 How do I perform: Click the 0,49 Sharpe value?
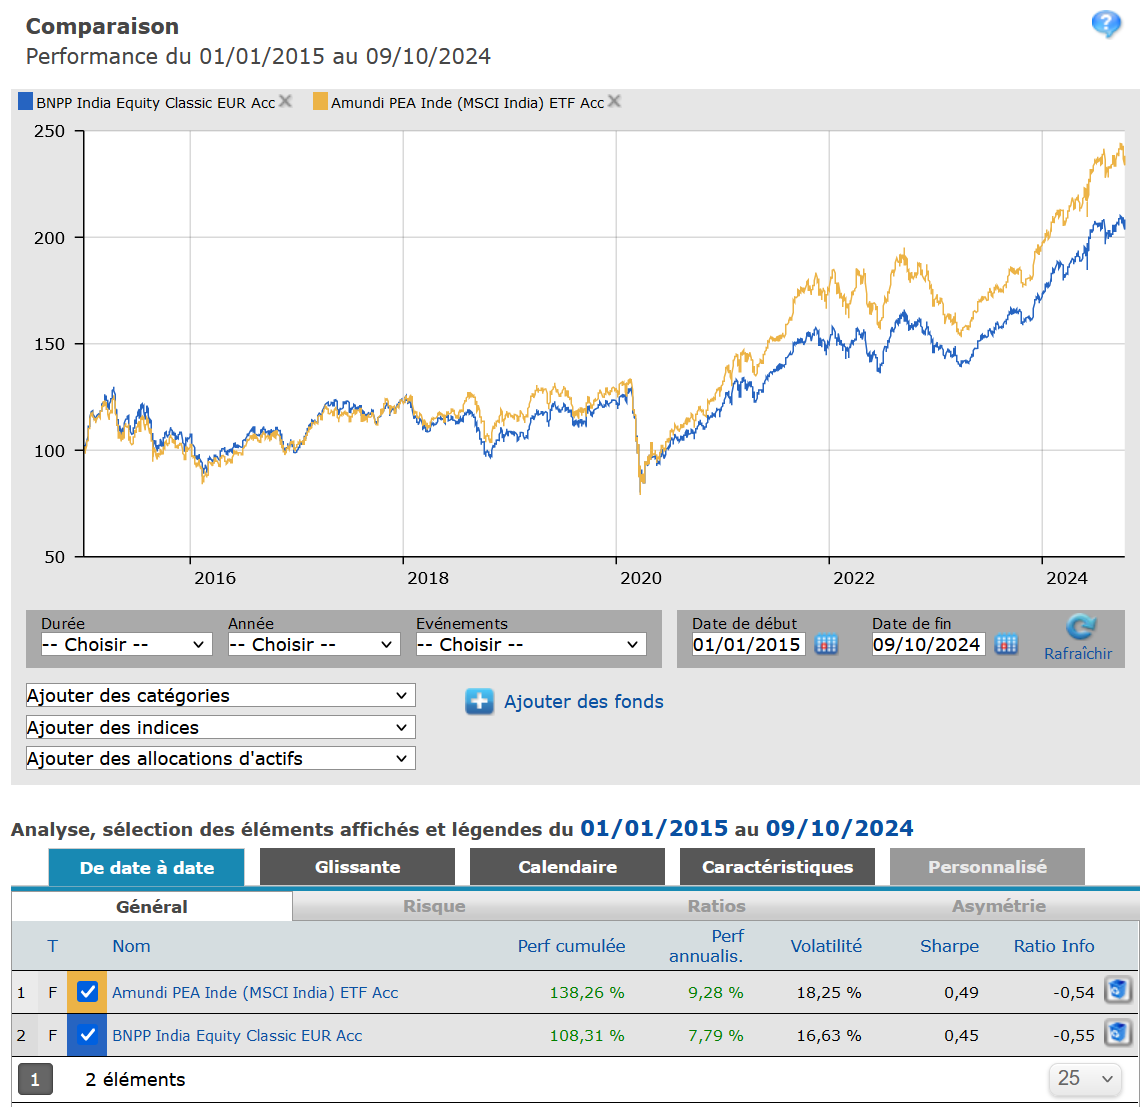click(x=962, y=992)
